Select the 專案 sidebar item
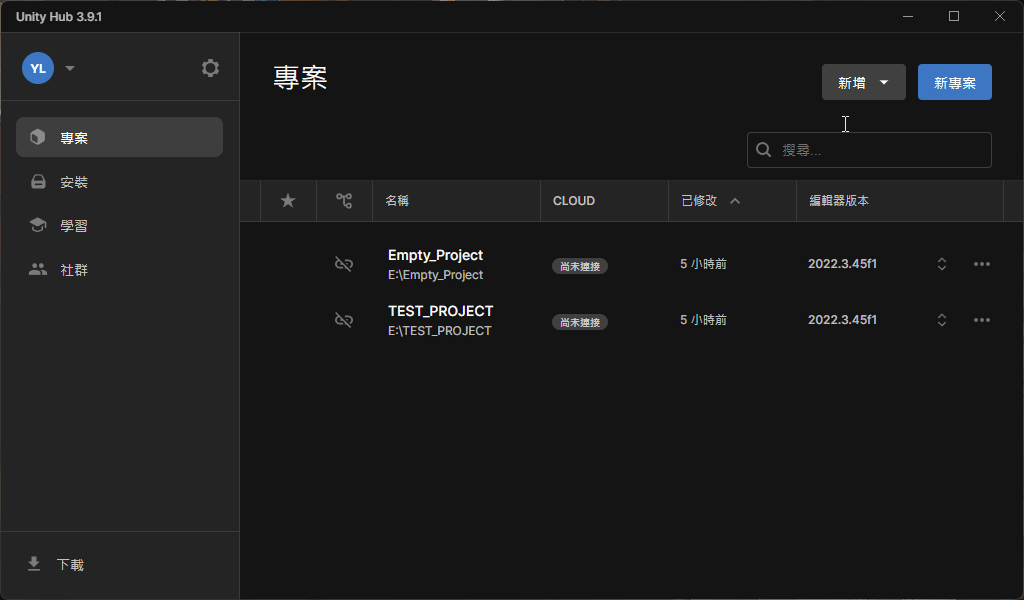This screenshot has width=1024, height=600. pyautogui.click(x=119, y=137)
